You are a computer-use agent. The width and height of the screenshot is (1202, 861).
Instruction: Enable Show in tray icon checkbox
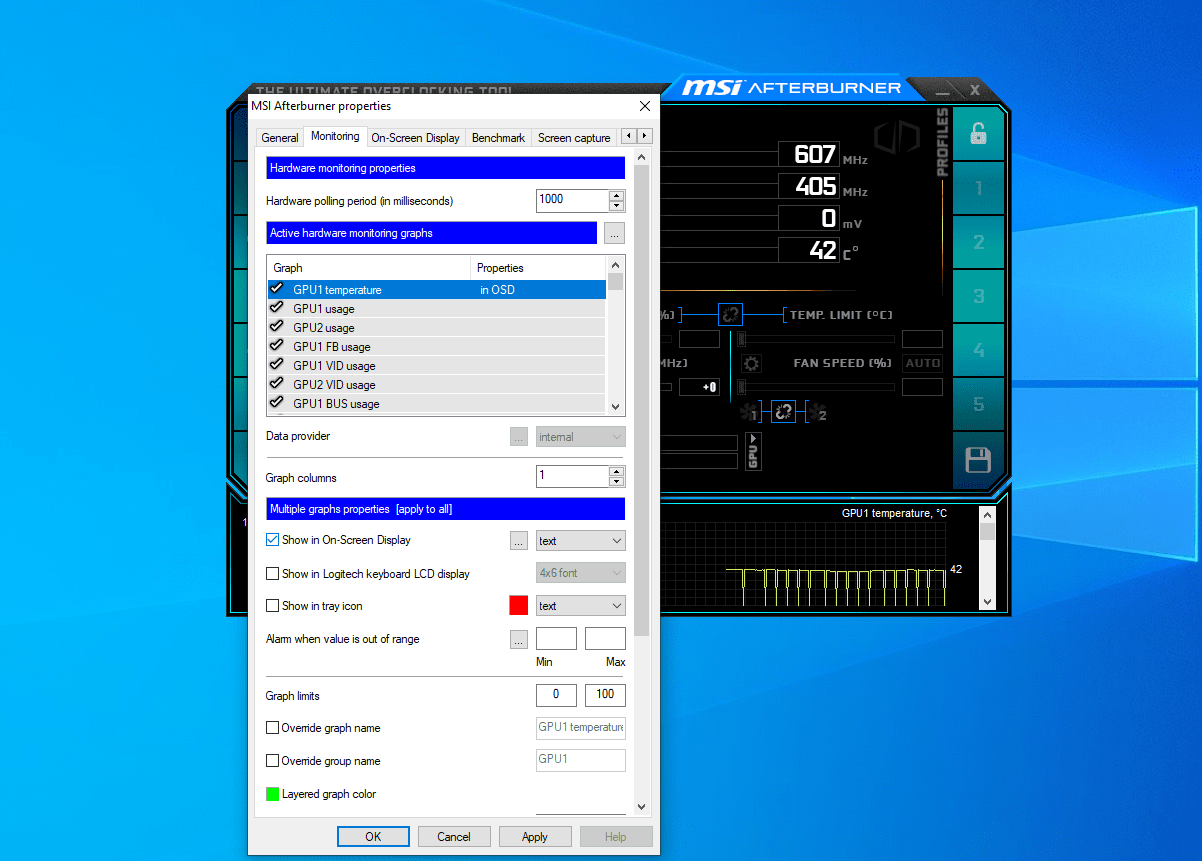273,606
